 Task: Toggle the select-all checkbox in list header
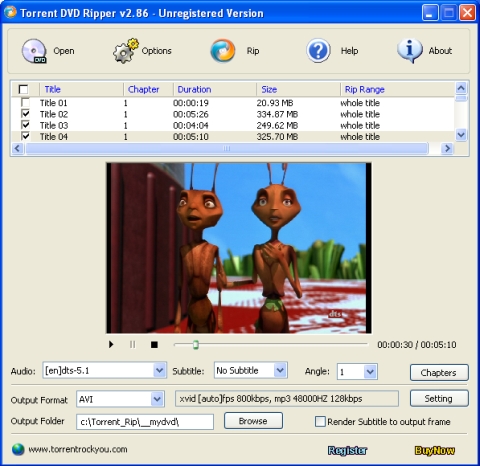tap(23, 89)
